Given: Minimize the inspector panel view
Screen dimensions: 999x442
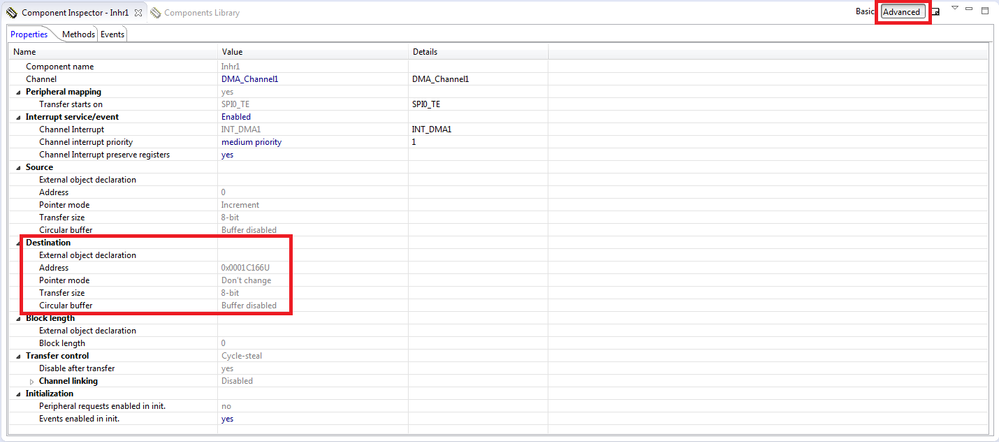Looking at the screenshot, I should point(969,8).
